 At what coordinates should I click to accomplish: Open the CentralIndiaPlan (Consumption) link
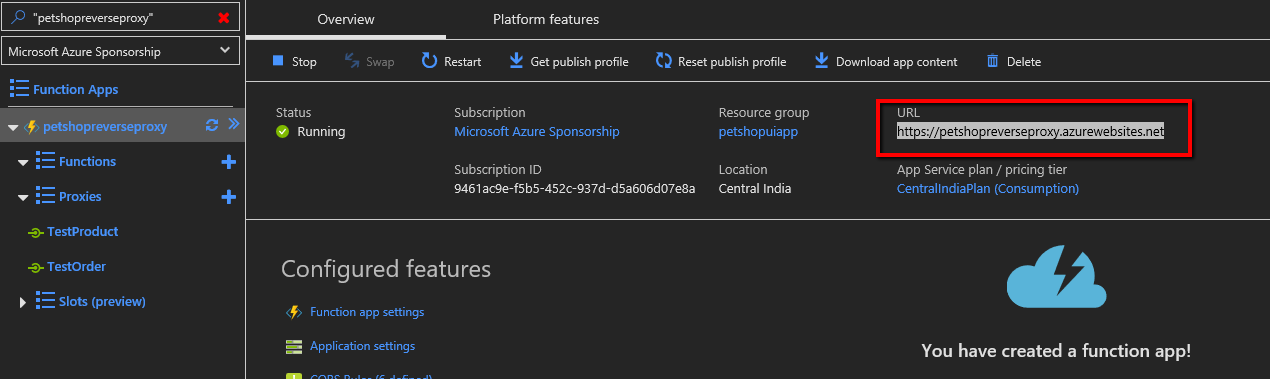pos(988,188)
